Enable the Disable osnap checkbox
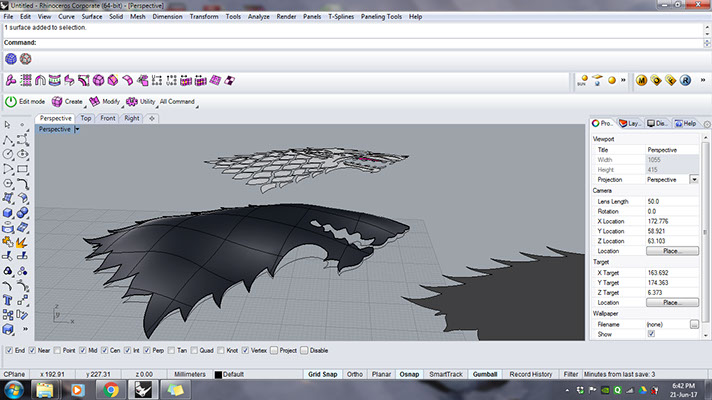712x400 pixels. 304,351
